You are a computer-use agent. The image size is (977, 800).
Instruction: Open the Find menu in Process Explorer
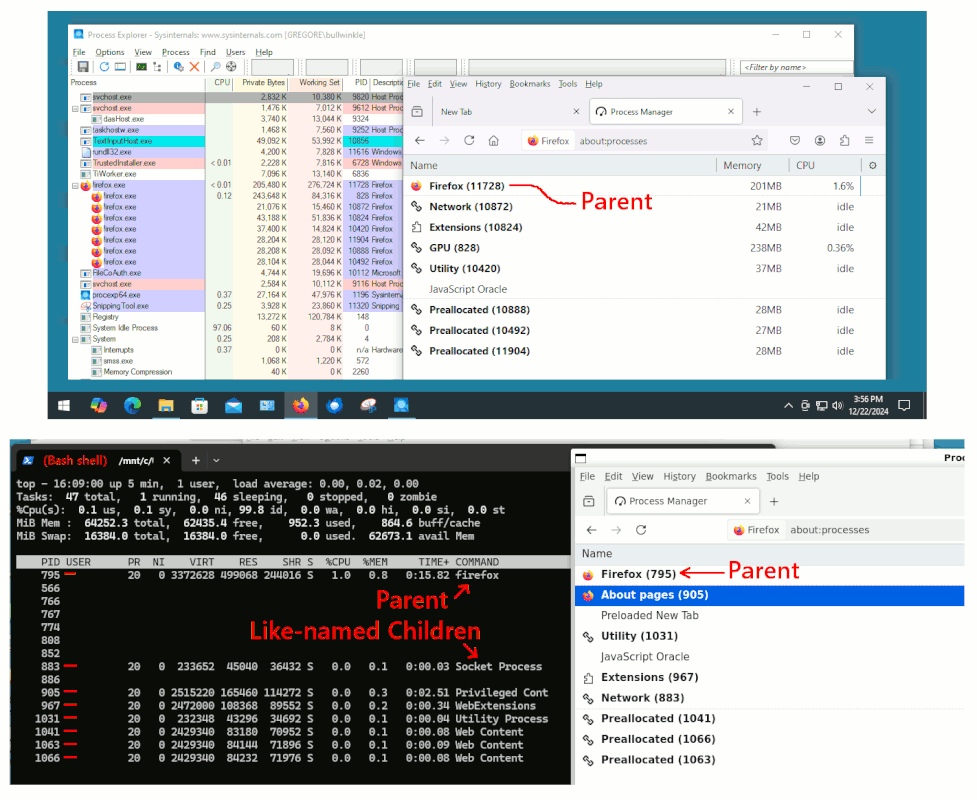(207, 52)
